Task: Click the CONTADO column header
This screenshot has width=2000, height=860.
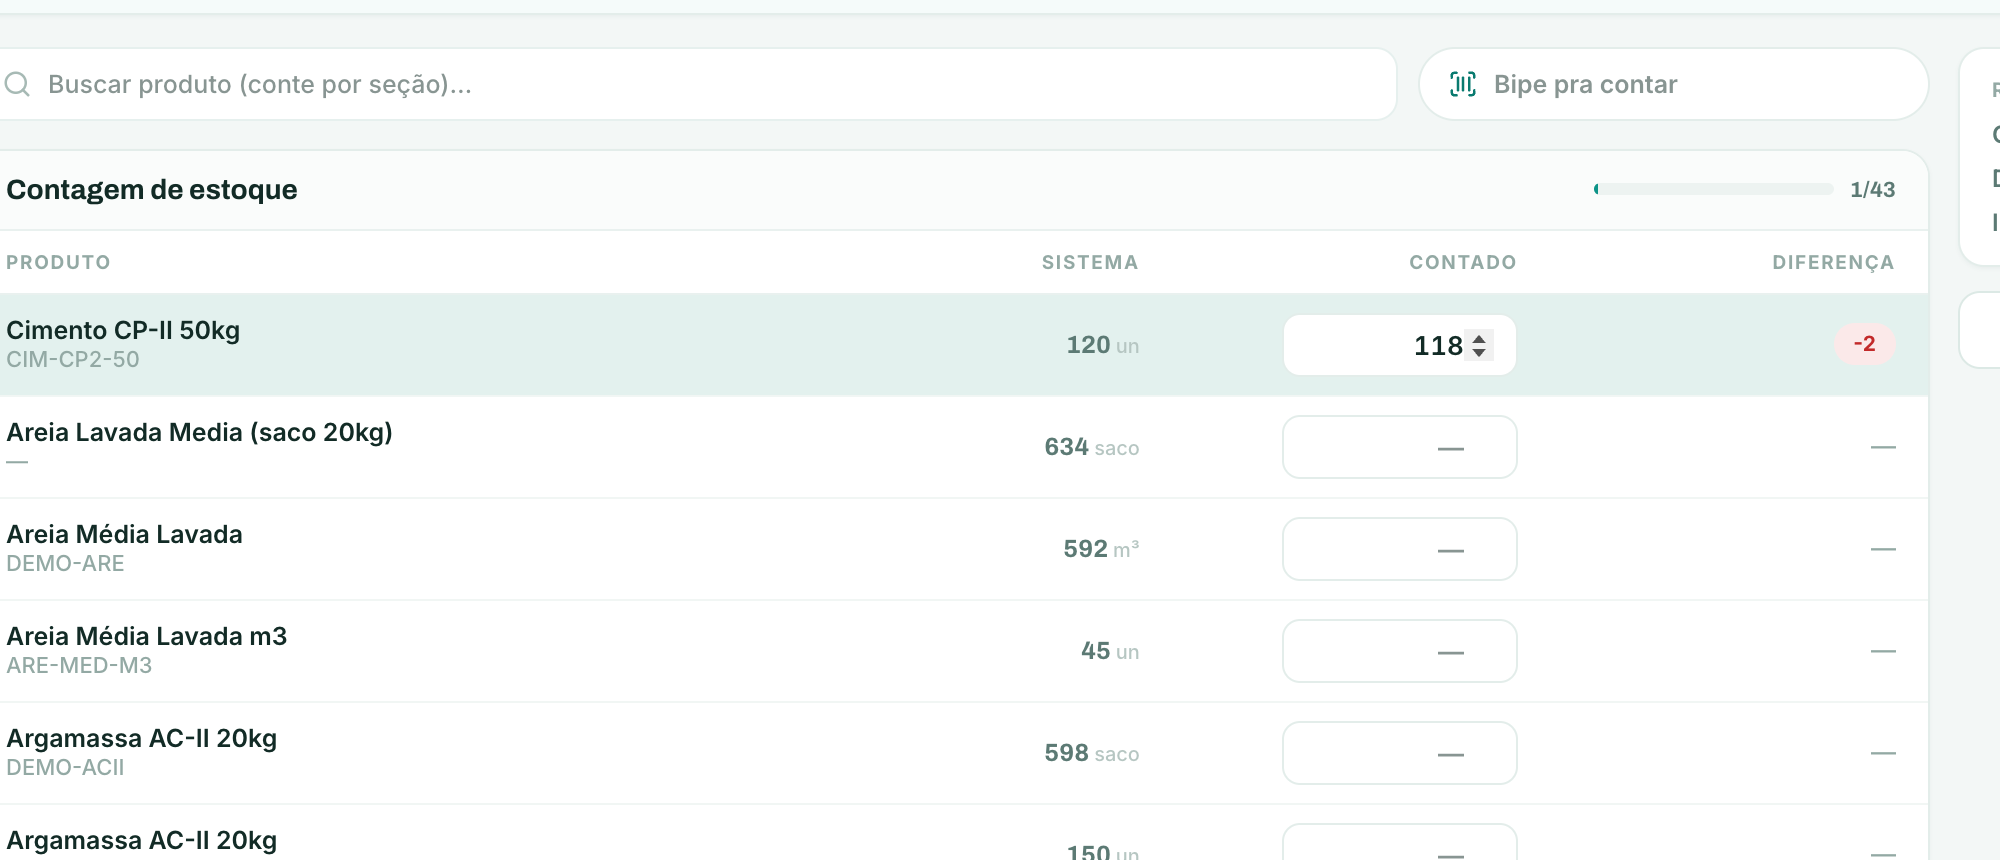Action: pos(1462,262)
